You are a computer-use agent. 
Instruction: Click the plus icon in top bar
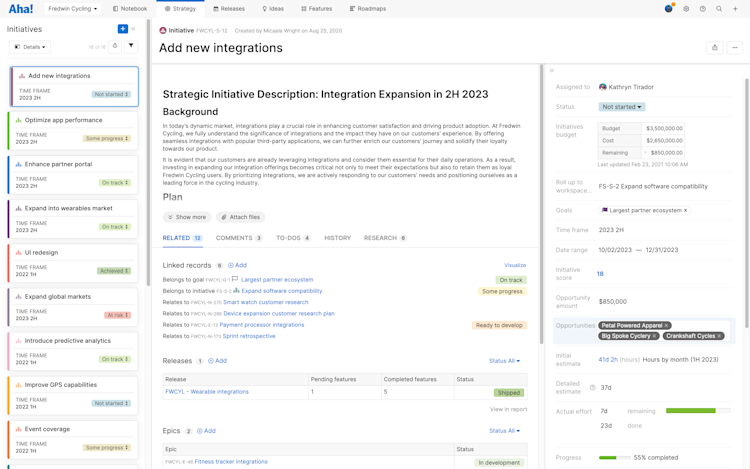pyautogui.click(x=735, y=9)
